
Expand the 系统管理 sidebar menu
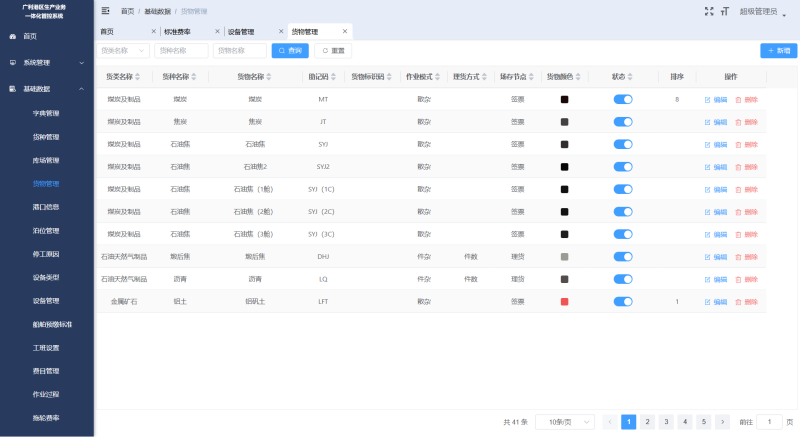pos(46,62)
